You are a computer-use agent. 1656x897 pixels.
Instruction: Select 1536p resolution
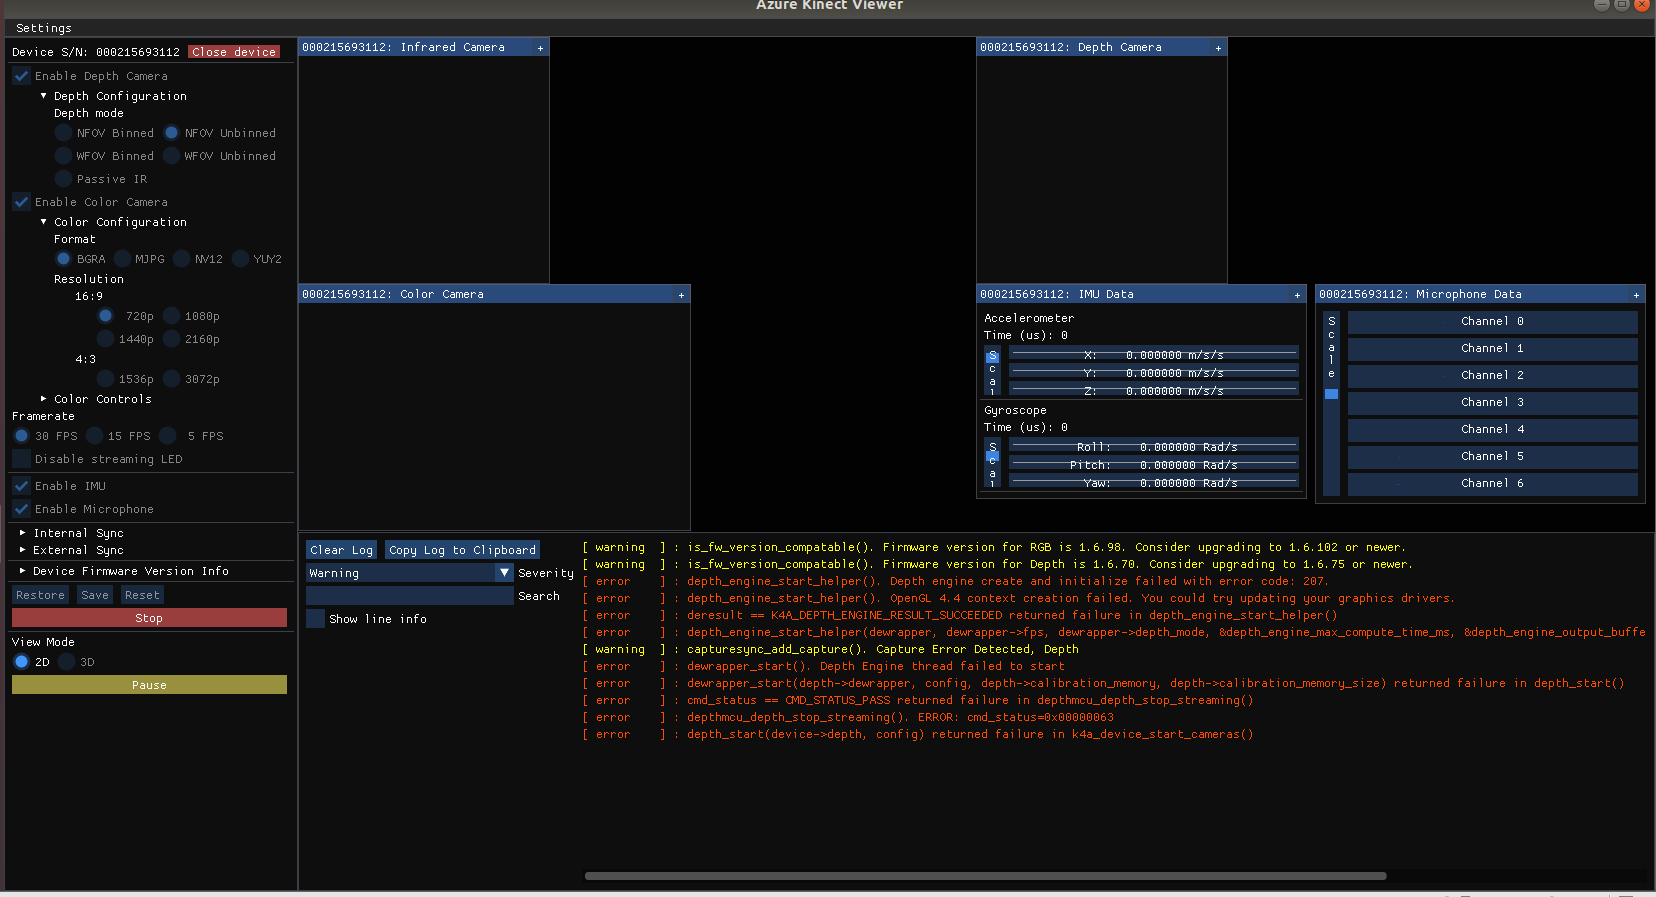pos(105,379)
